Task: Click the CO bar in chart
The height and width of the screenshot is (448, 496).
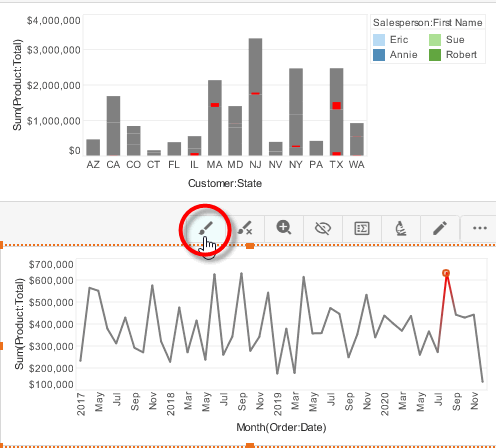Action: pos(134,141)
